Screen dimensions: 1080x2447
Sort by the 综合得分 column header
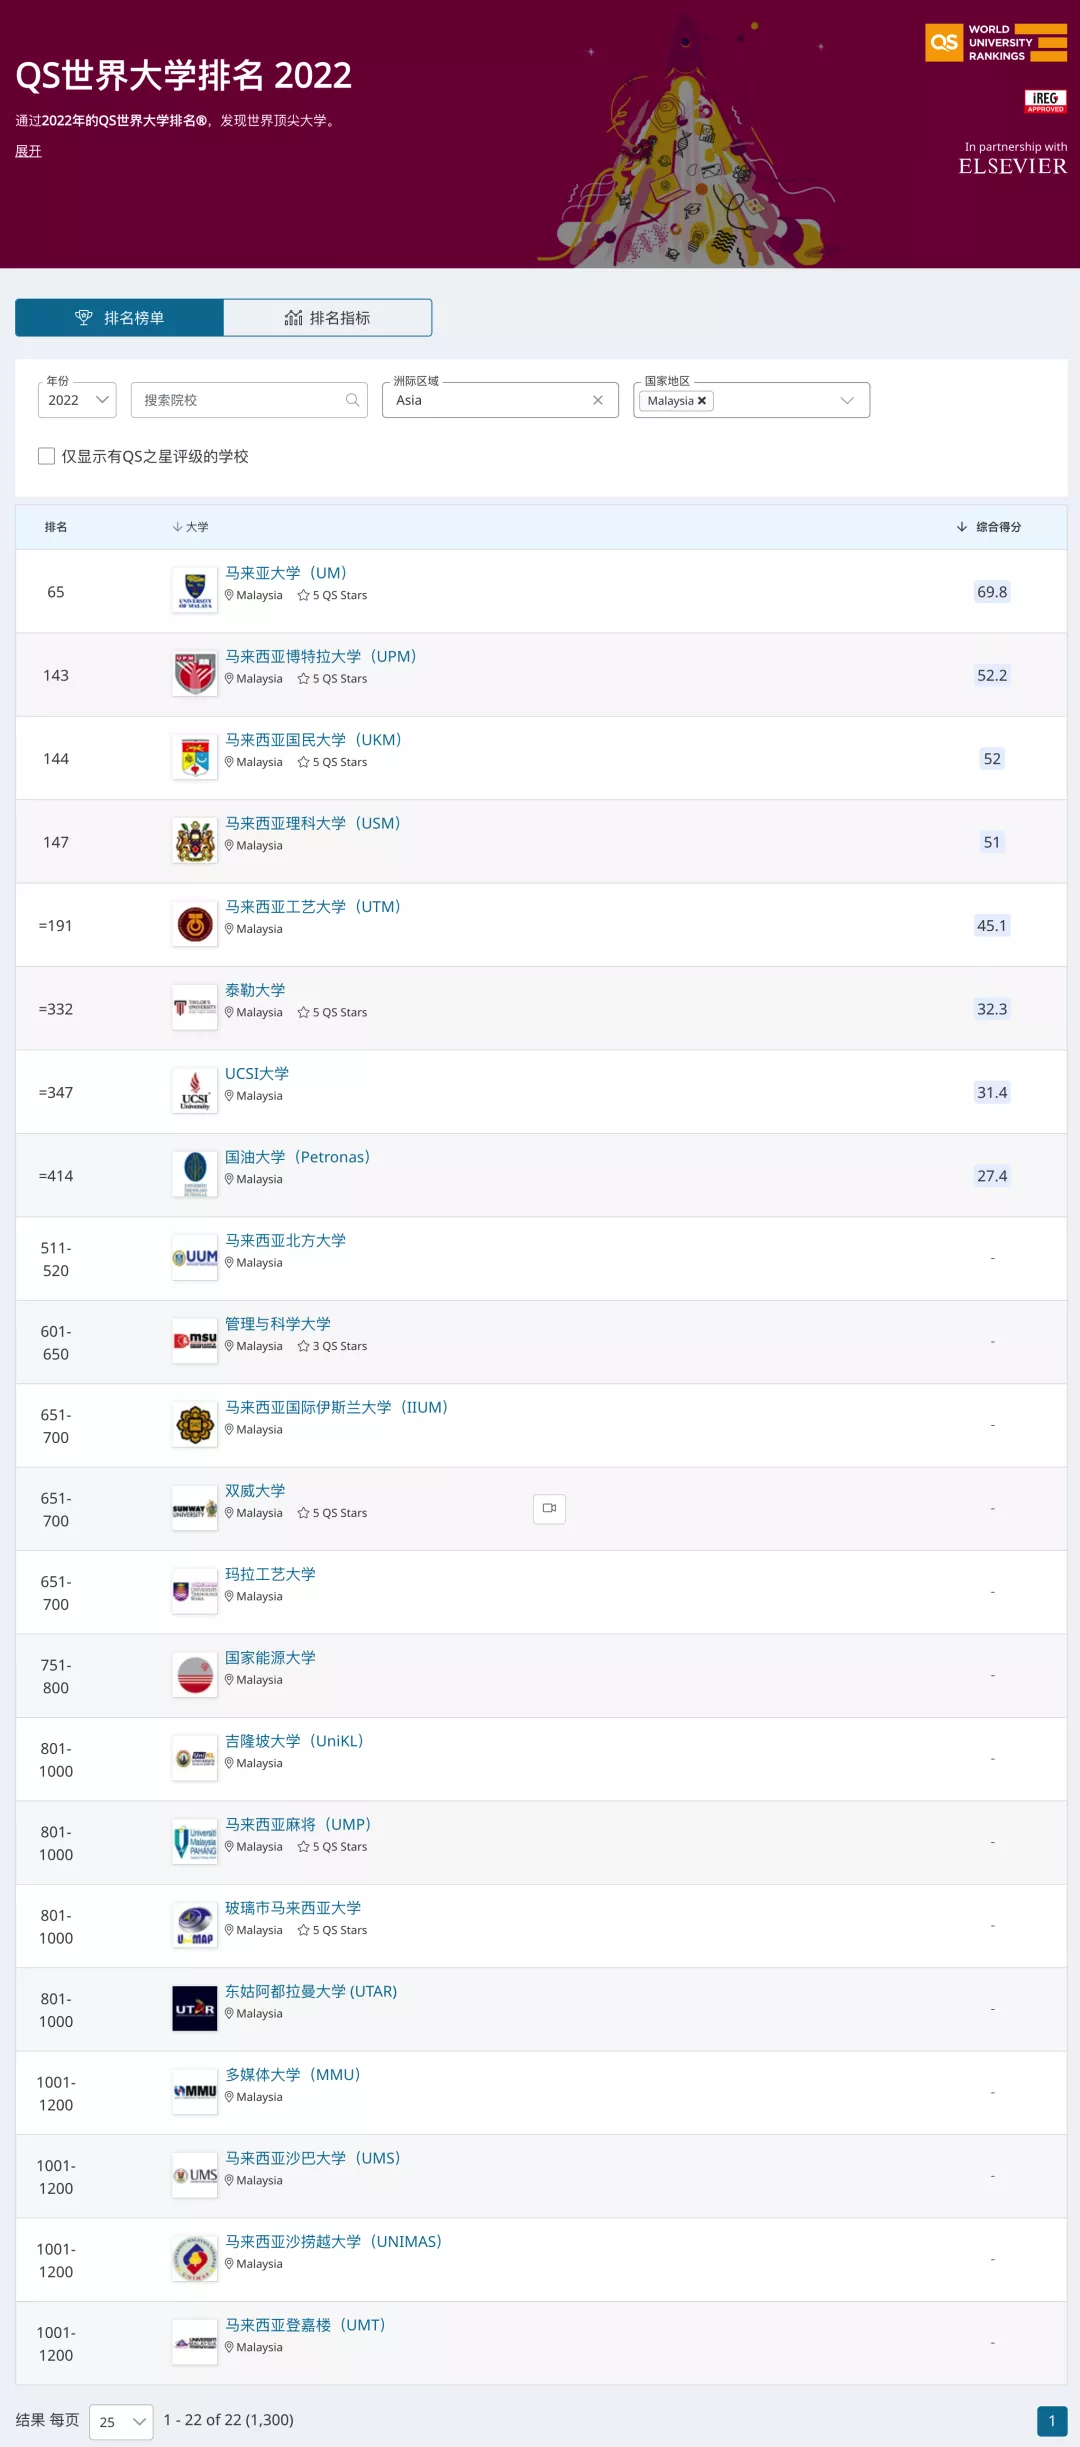coord(989,527)
